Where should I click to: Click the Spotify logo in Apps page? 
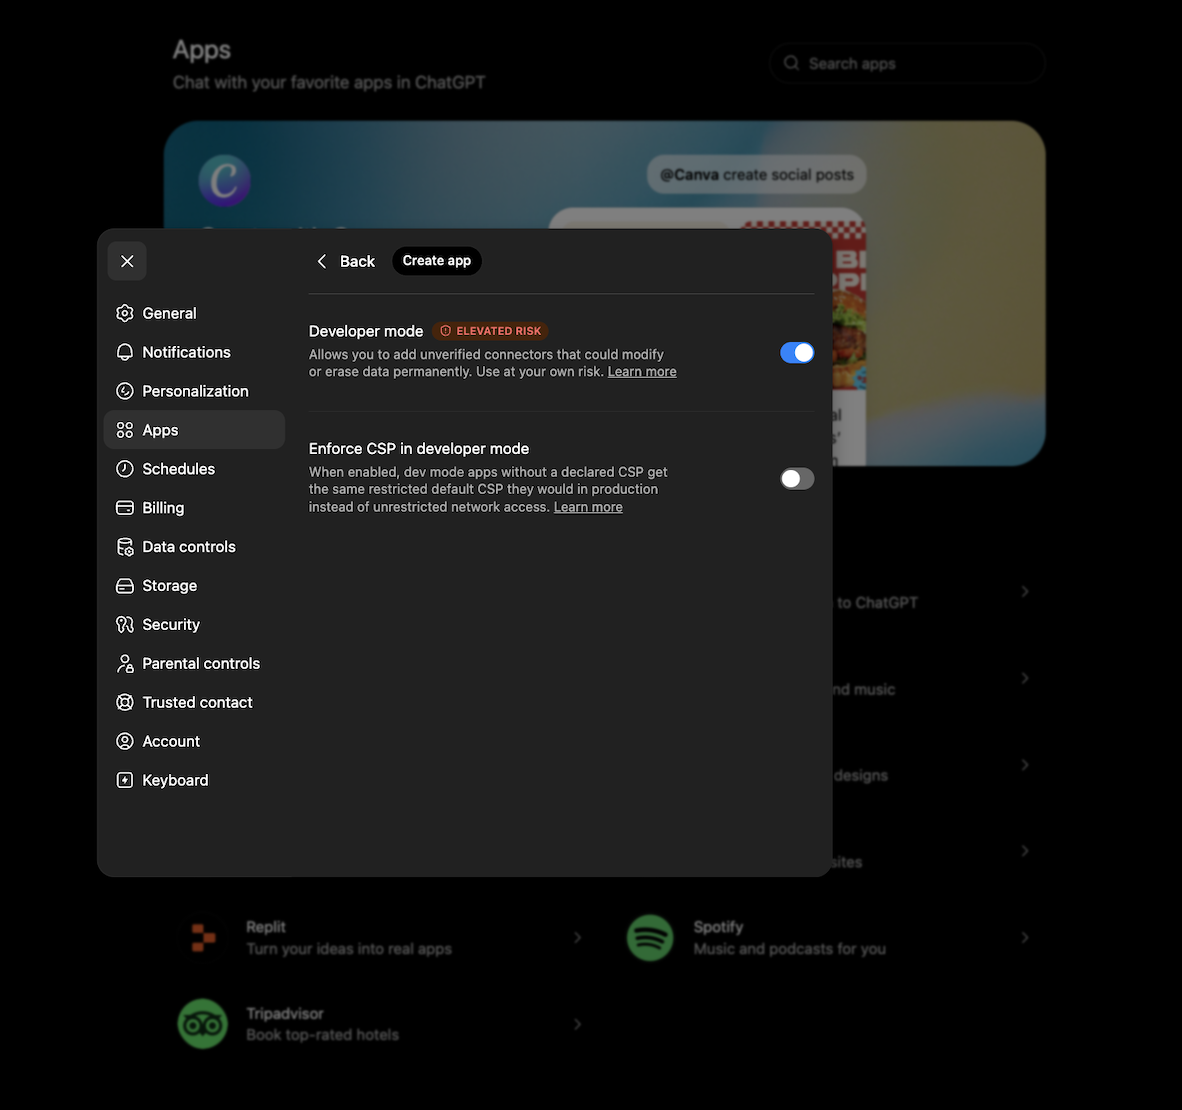650,937
